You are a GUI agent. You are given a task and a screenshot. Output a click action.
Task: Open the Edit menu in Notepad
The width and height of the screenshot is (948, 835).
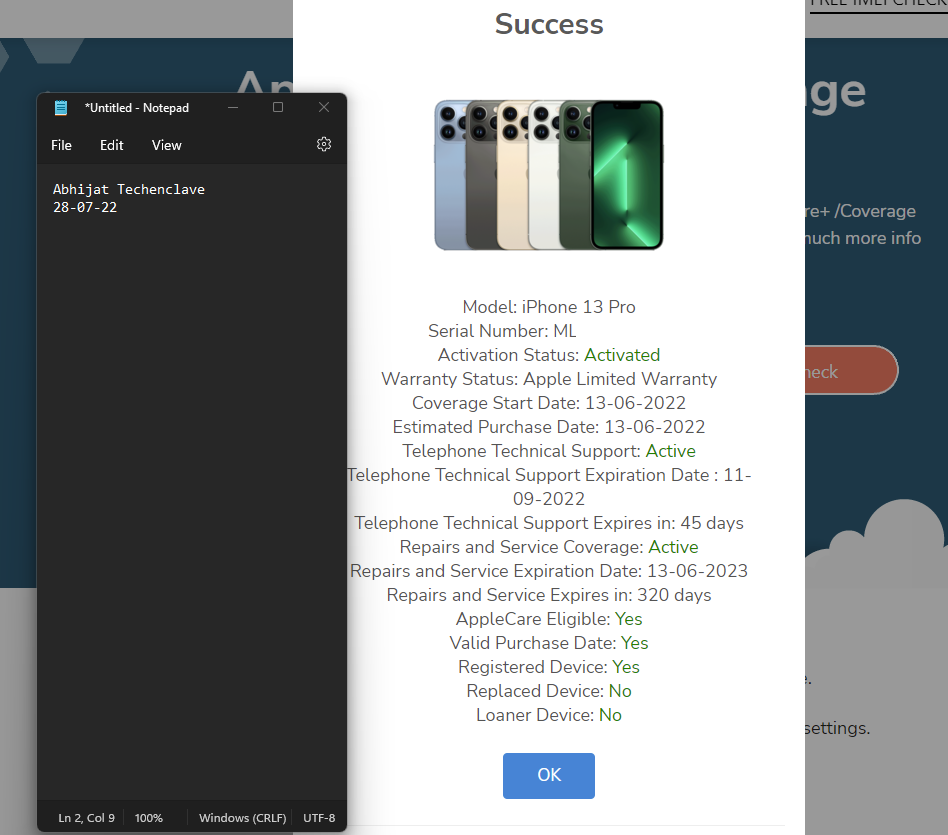click(x=112, y=145)
